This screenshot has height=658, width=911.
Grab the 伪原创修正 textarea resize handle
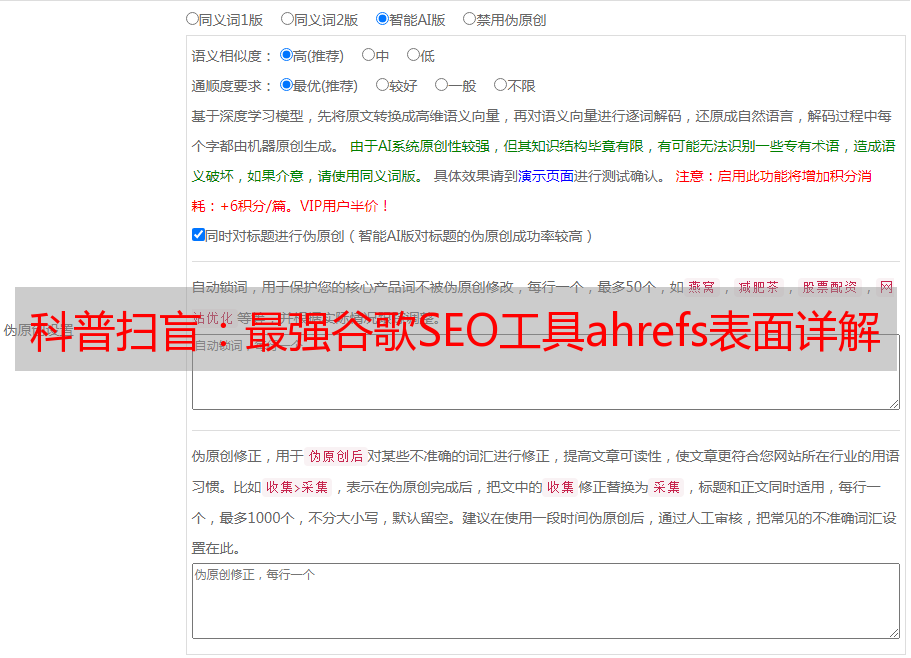point(894,632)
